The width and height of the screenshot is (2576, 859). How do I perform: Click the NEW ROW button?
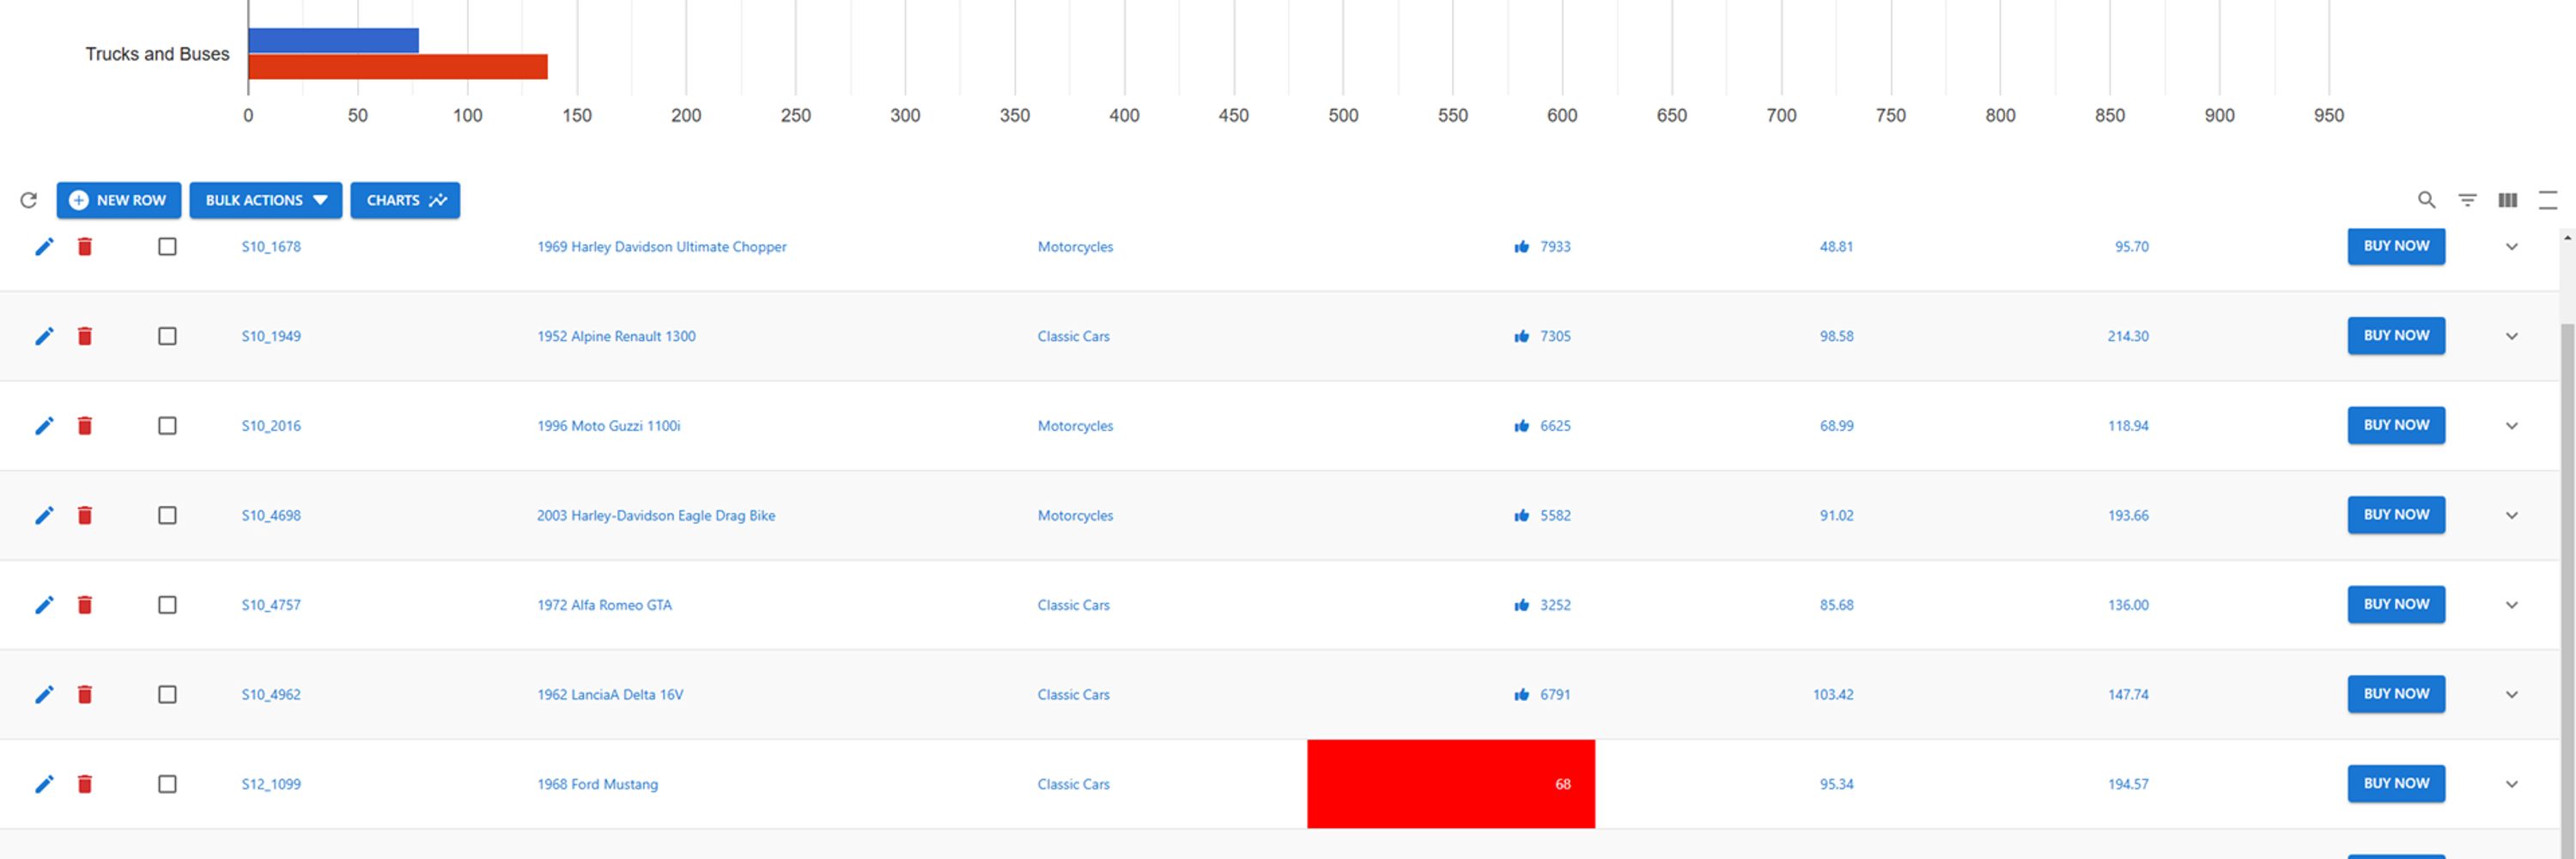click(x=119, y=200)
